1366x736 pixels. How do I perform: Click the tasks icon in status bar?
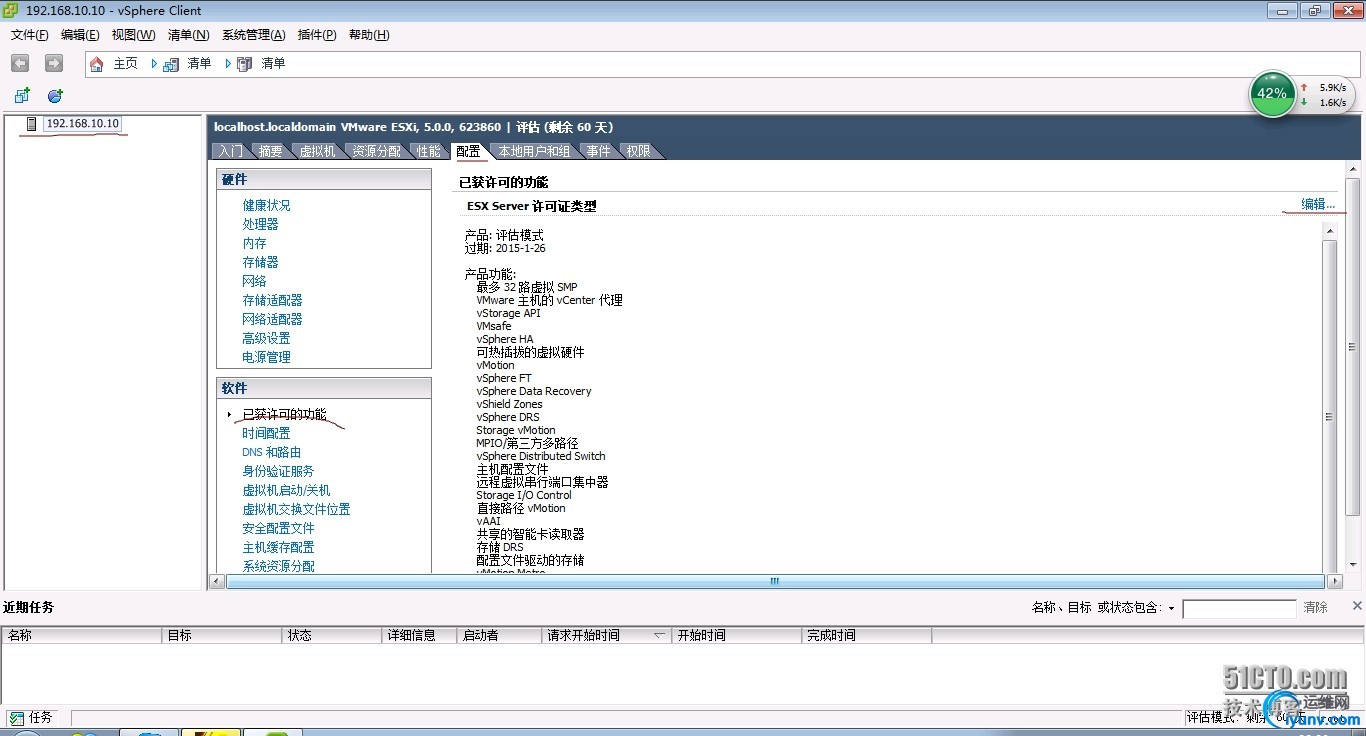(x=17, y=718)
